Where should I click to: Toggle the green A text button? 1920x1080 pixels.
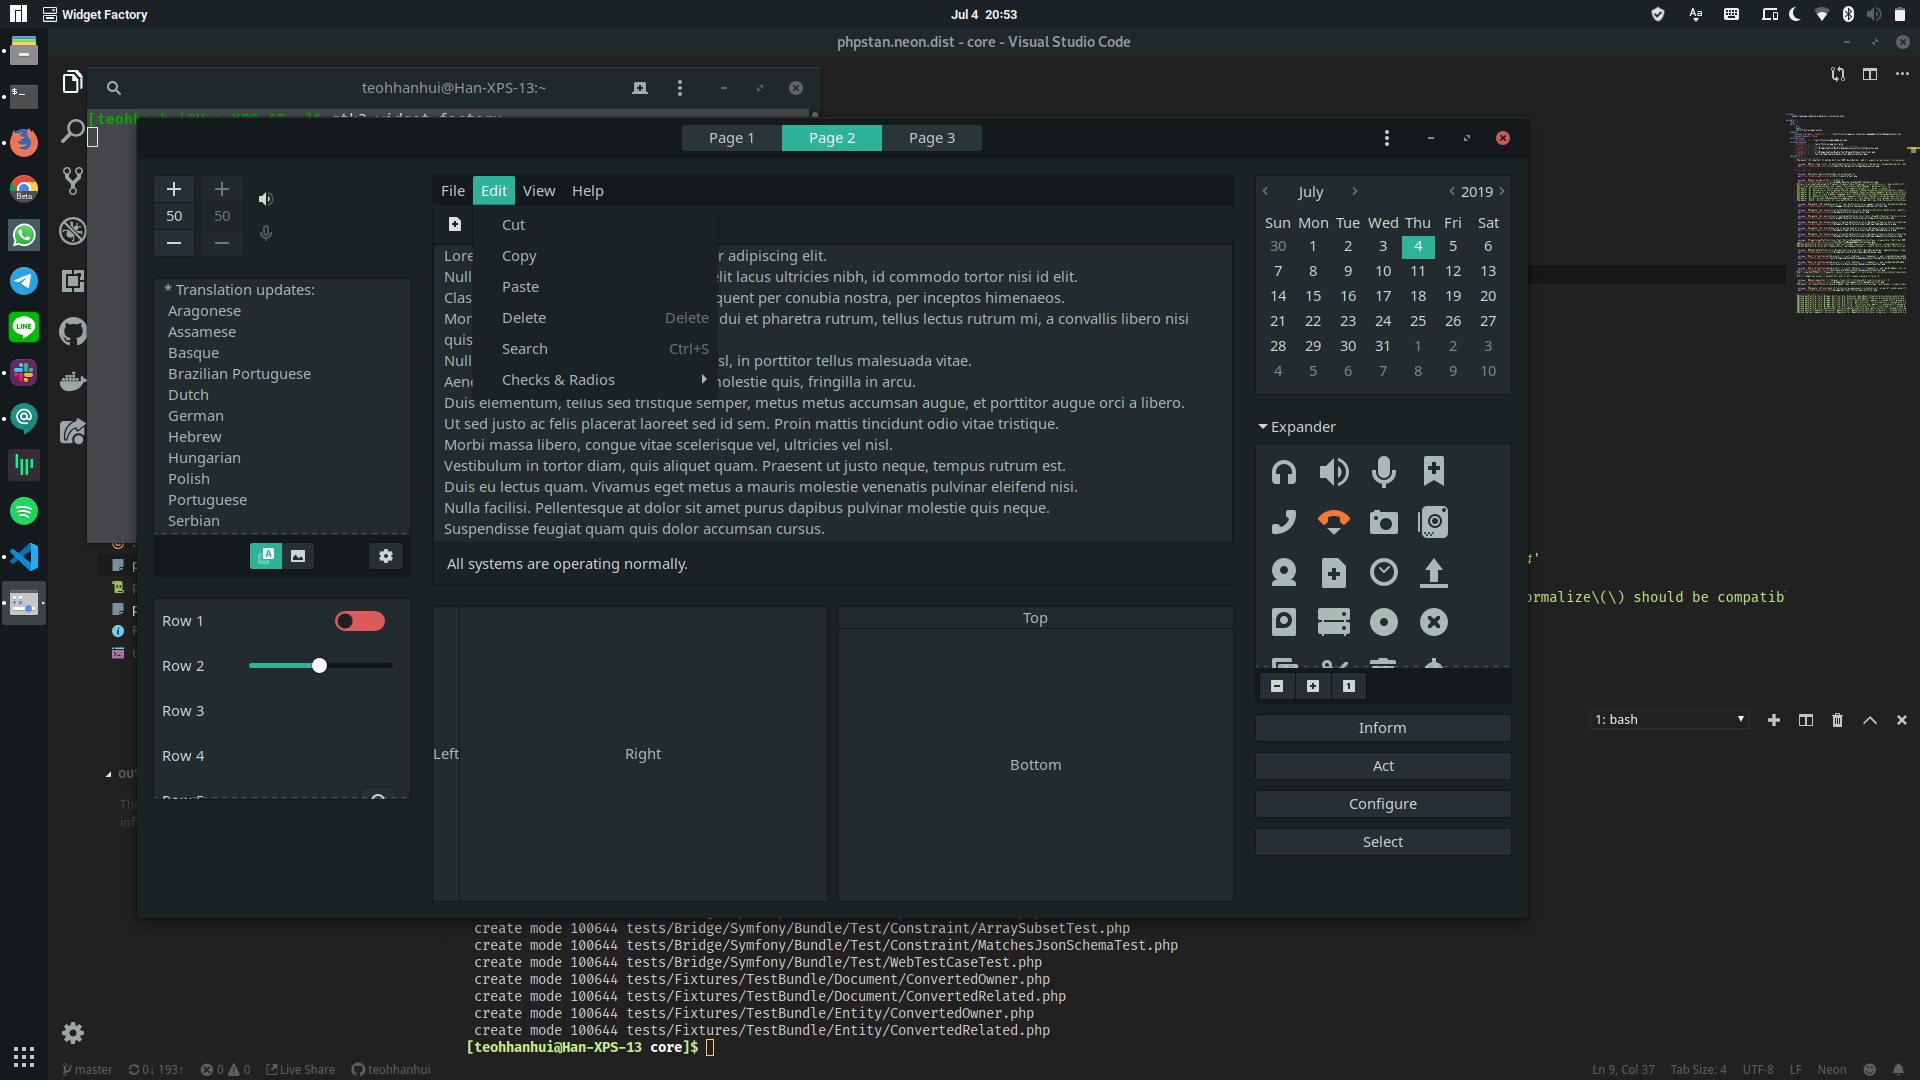tap(265, 556)
